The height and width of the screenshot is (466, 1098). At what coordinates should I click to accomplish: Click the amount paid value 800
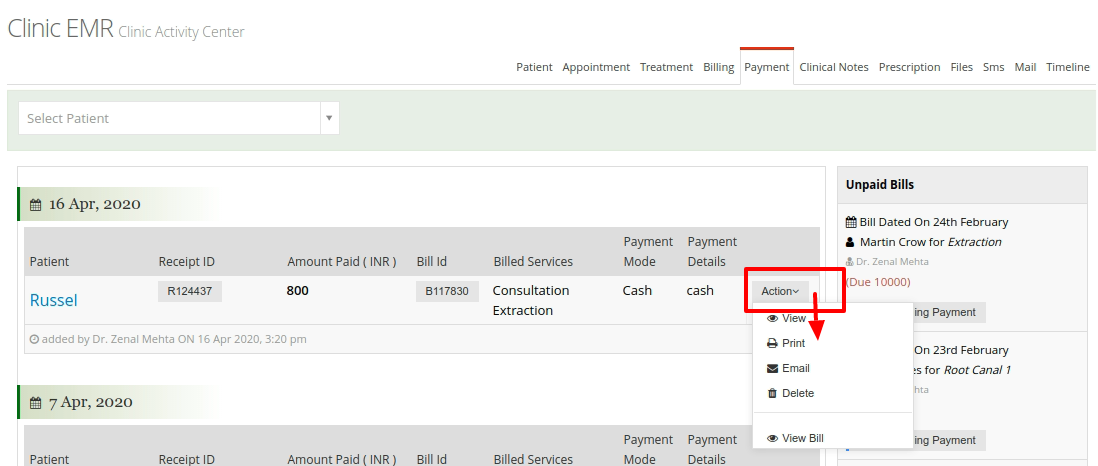tap(298, 290)
